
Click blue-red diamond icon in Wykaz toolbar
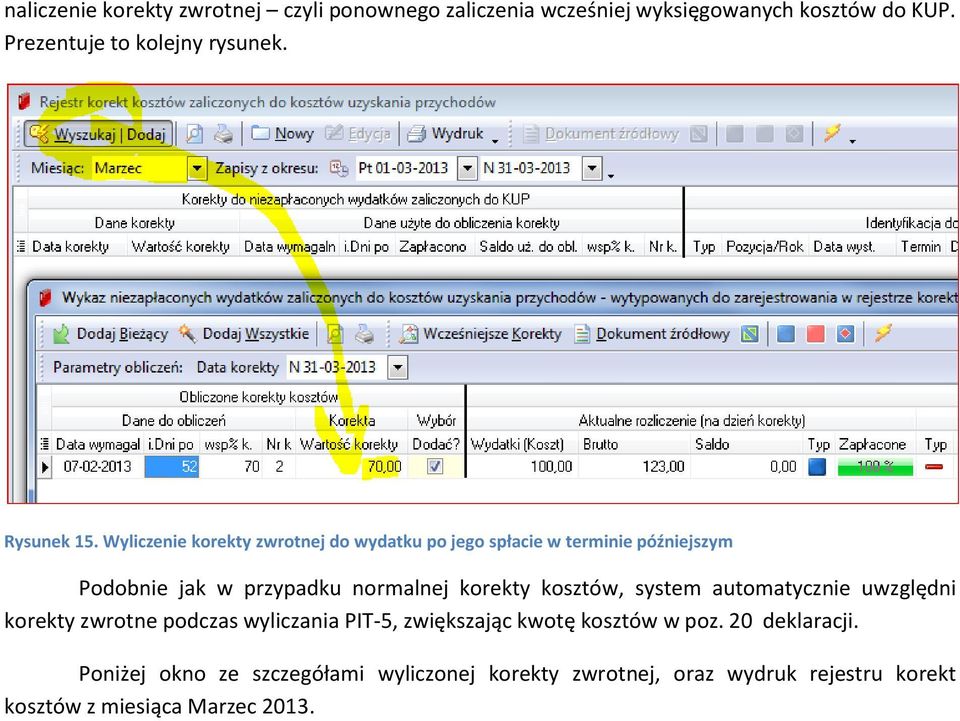845,334
